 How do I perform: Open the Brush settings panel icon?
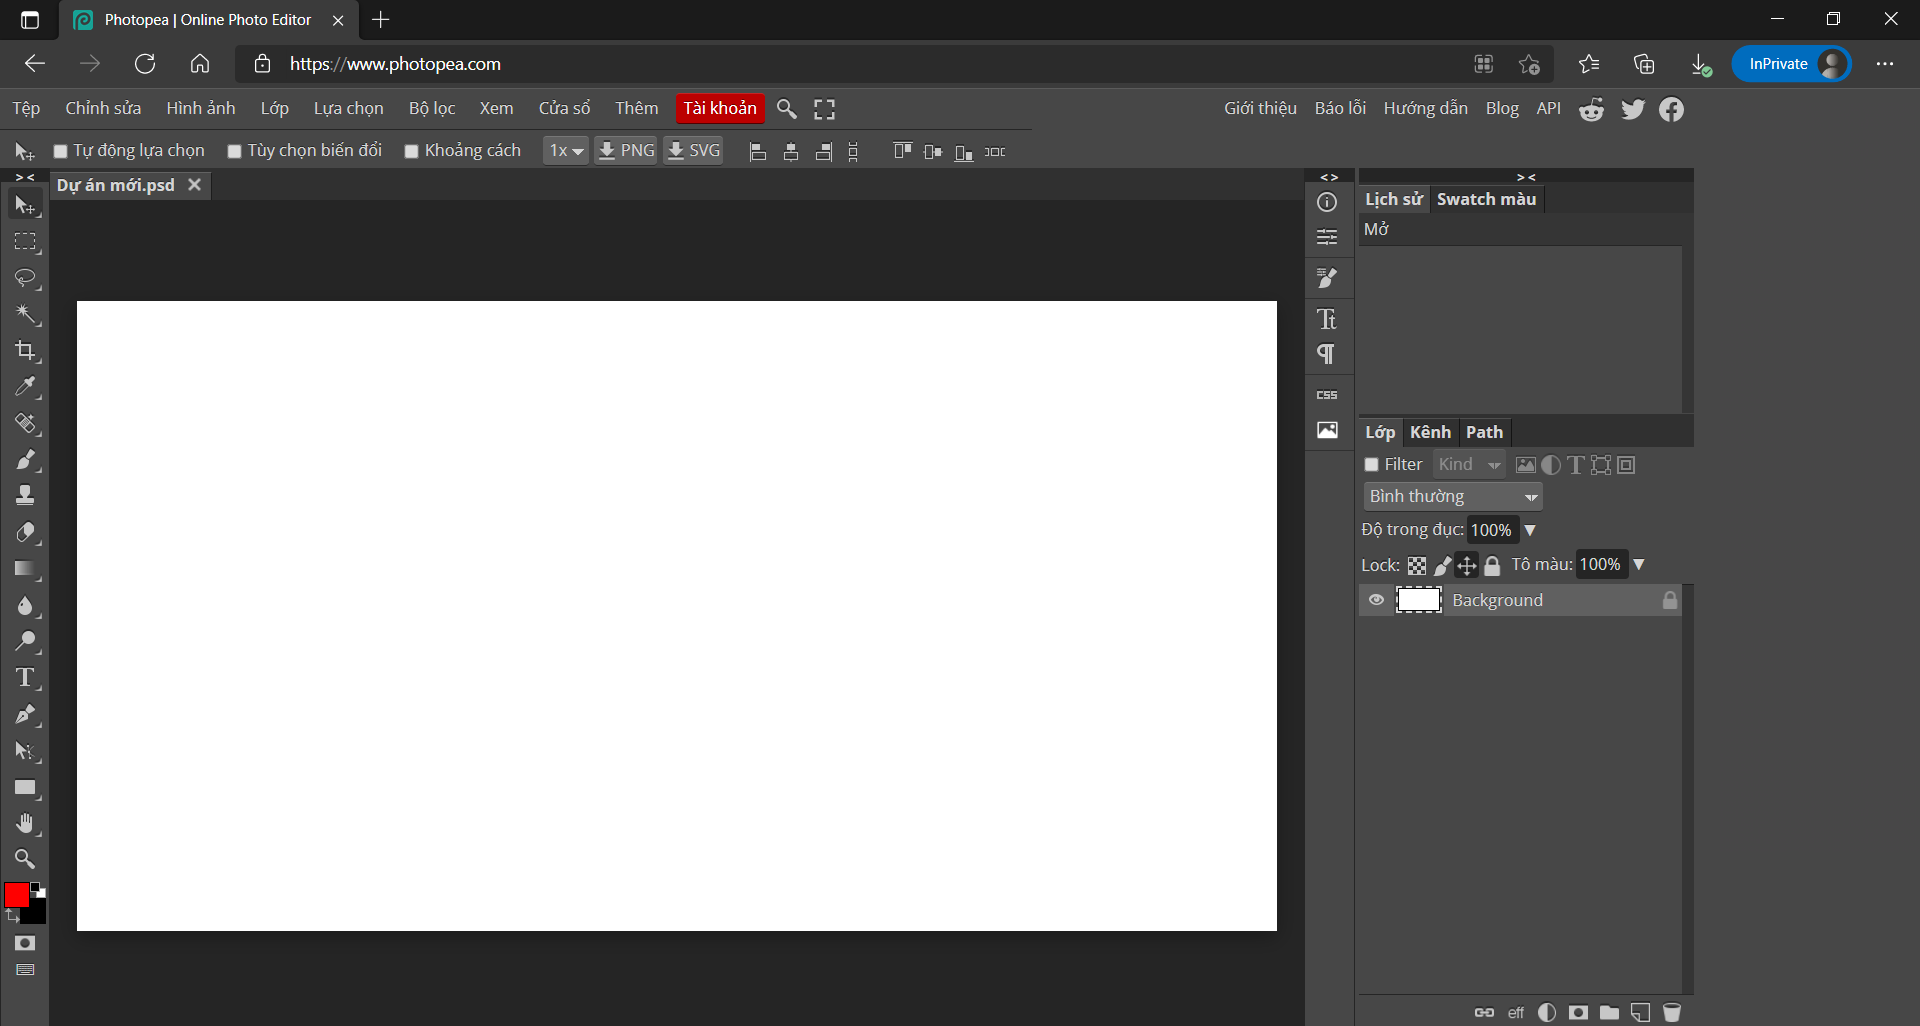click(1327, 277)
